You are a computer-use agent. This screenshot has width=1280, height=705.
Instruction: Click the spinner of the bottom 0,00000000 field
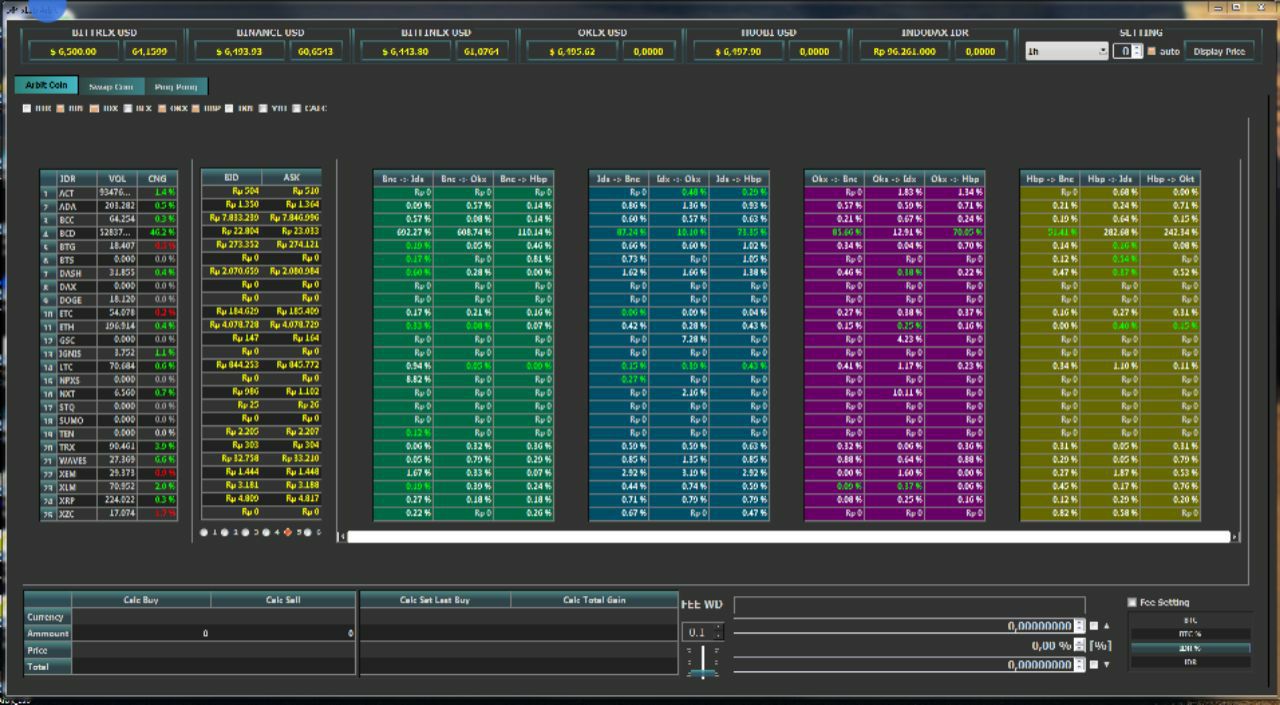click(1079, 664)
